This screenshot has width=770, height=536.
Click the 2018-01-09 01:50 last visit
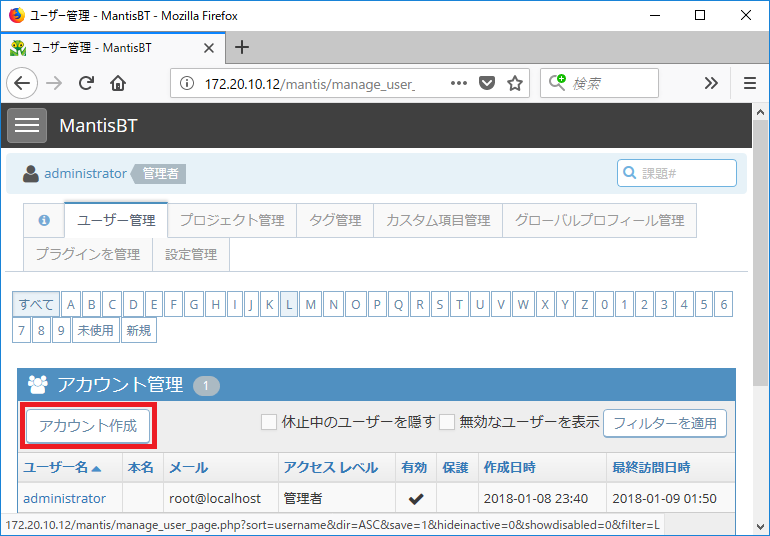[664, 498]
